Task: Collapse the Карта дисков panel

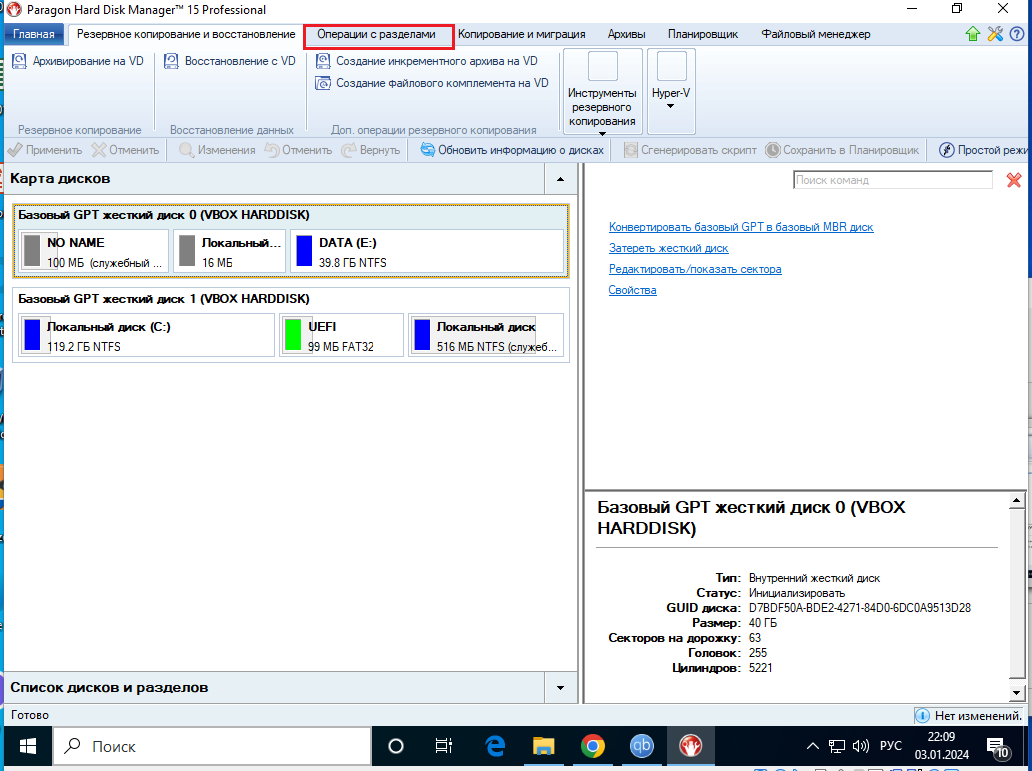Action: [x=560, y=179]
